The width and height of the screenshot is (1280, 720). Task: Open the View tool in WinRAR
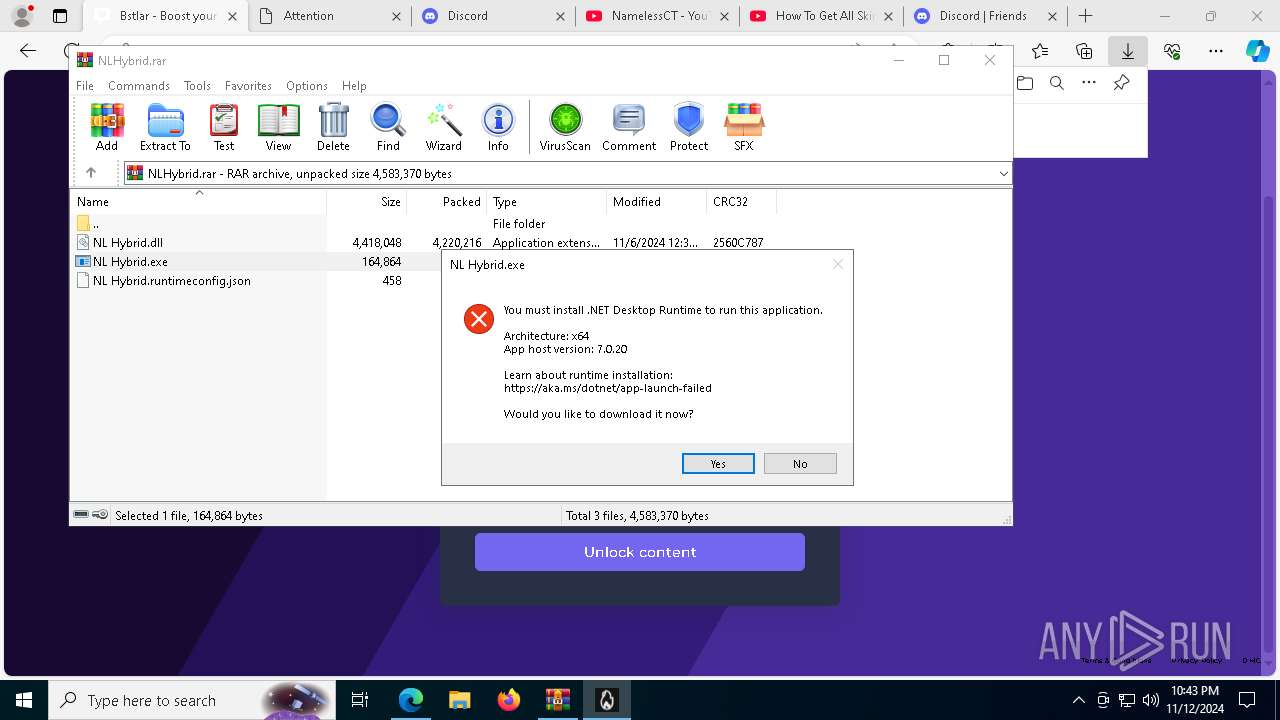278,127
